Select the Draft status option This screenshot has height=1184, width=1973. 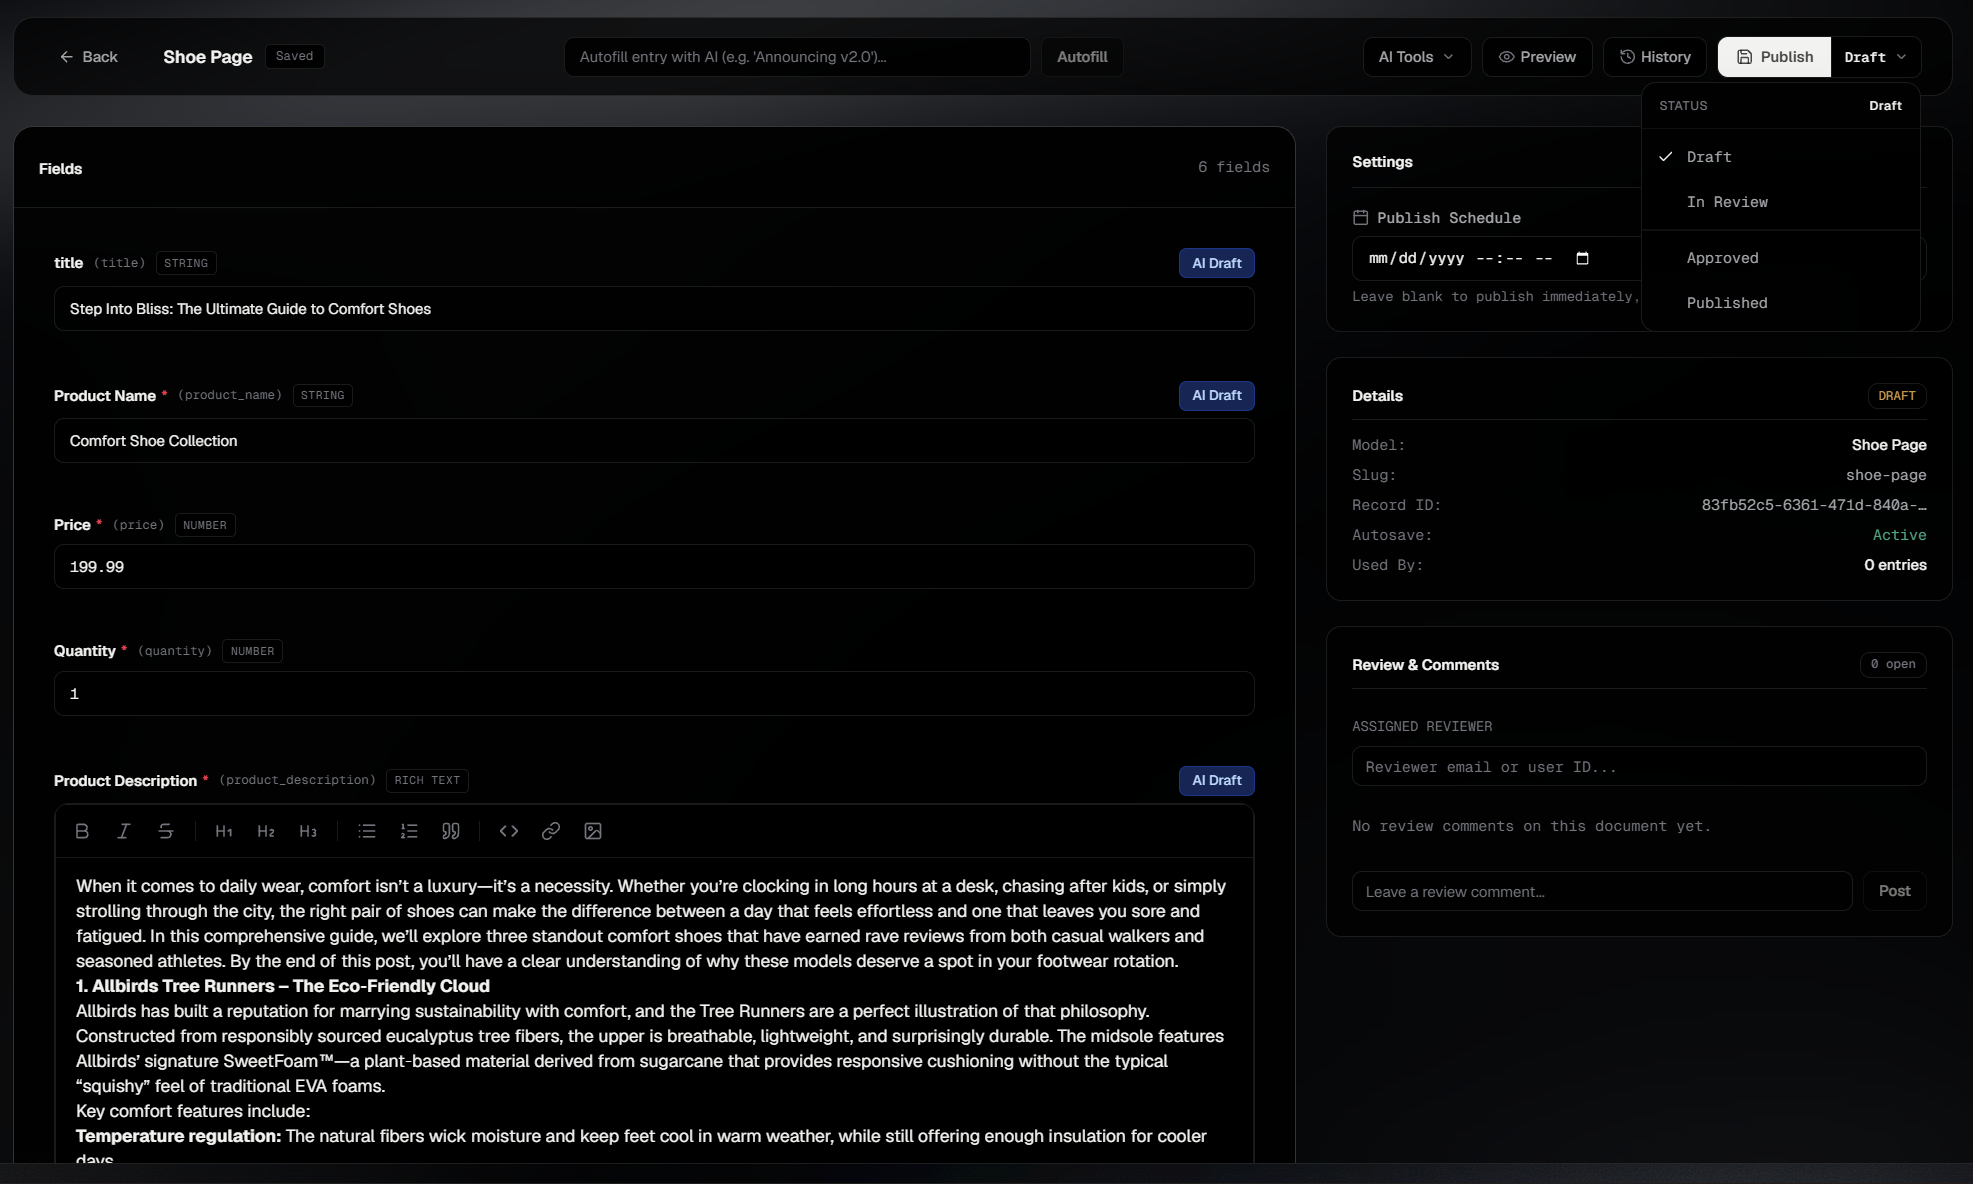point(1781,157)
